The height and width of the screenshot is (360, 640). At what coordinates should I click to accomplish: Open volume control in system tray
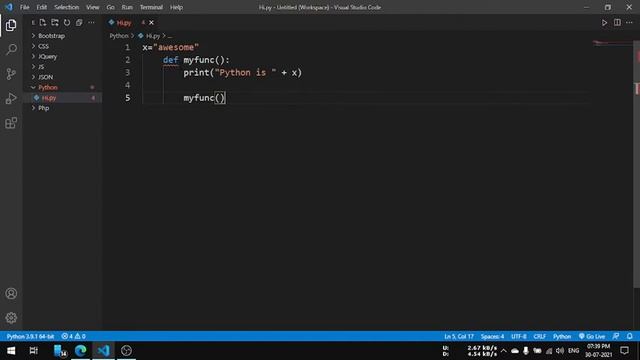[560, 351]
